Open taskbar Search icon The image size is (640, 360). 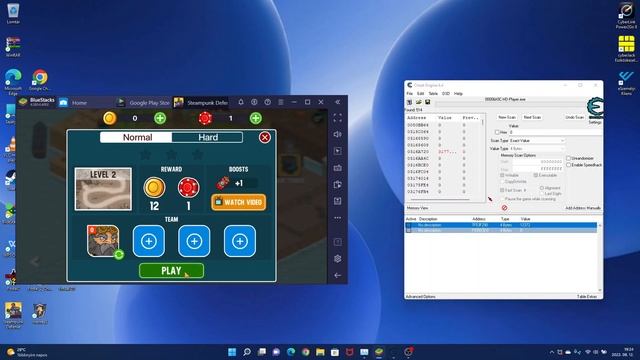tap(247, 352)
